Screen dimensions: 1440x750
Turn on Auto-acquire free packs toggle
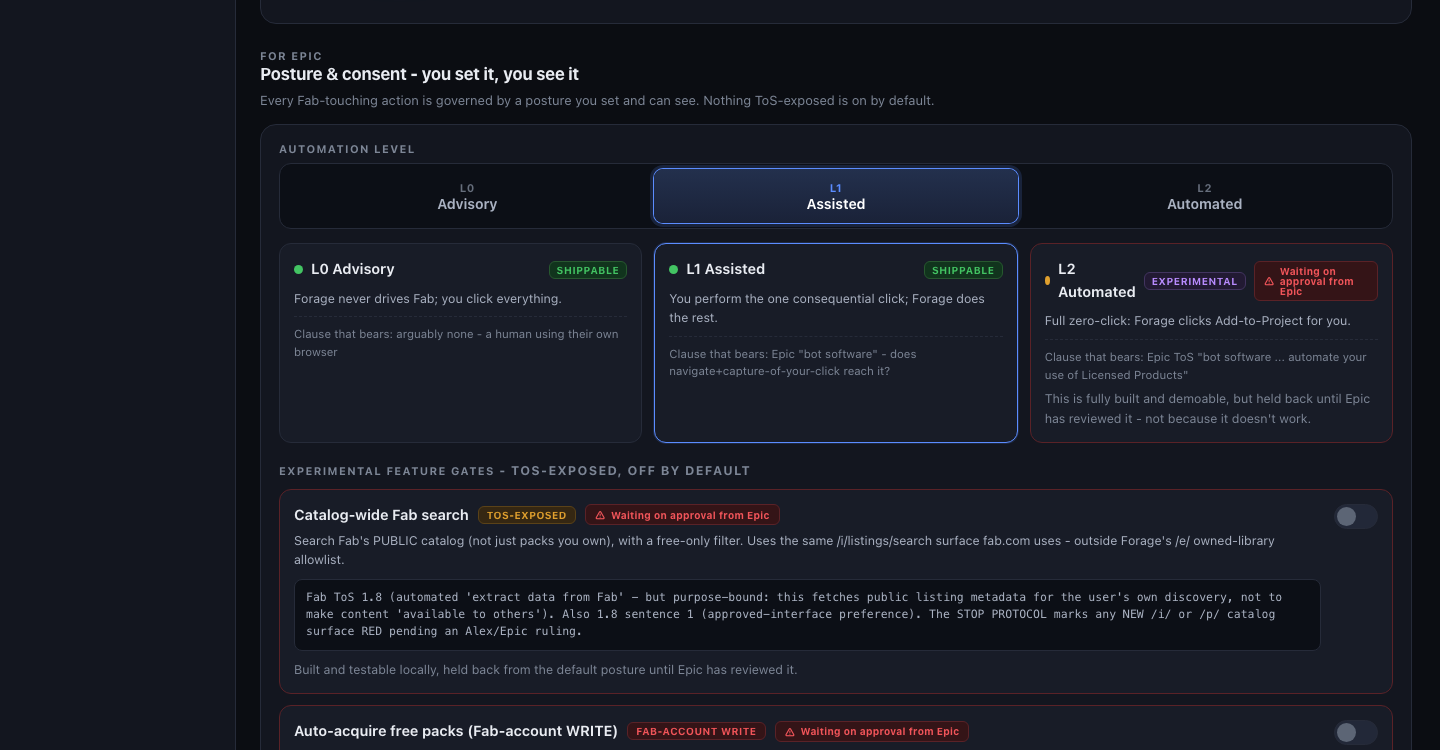1356,733
